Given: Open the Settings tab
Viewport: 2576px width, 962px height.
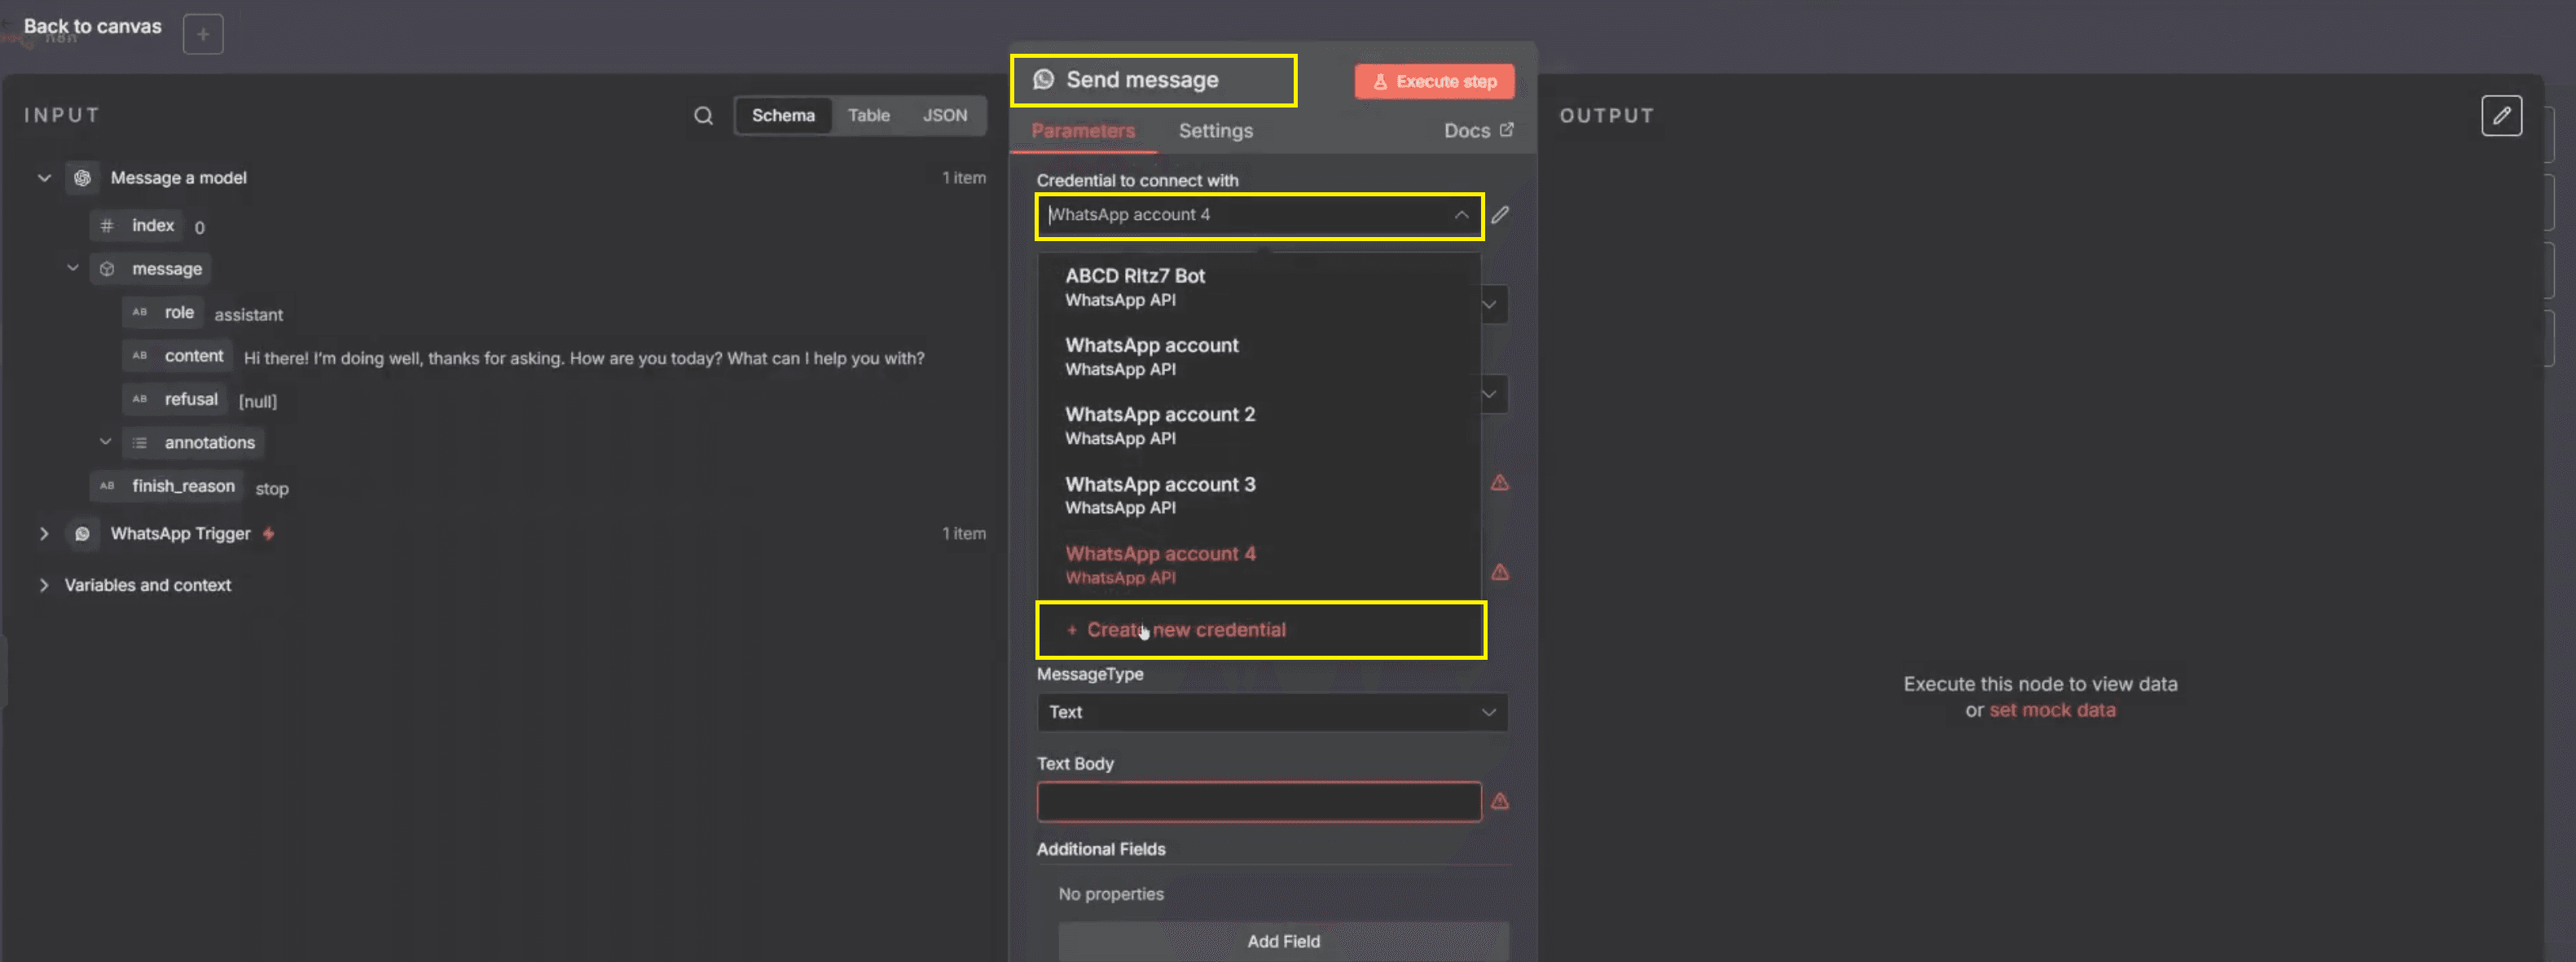Looking at the screenshot, I should (1215, 131).
